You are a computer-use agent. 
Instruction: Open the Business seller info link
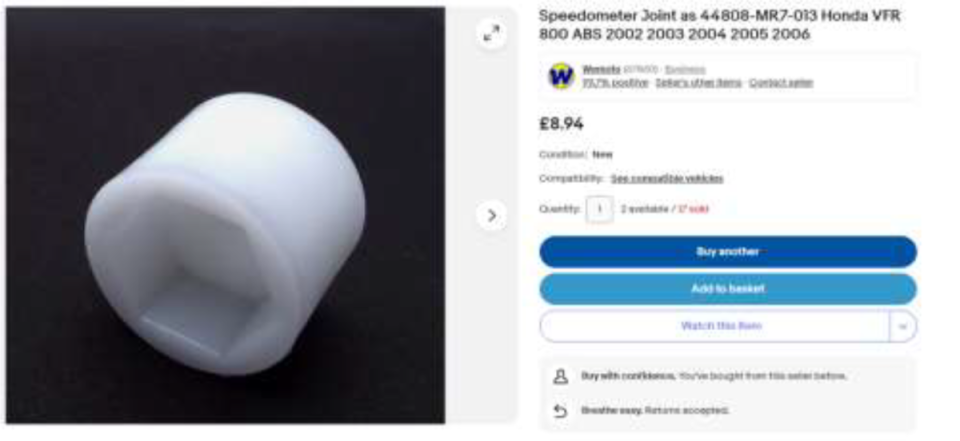tap(685, 69)
